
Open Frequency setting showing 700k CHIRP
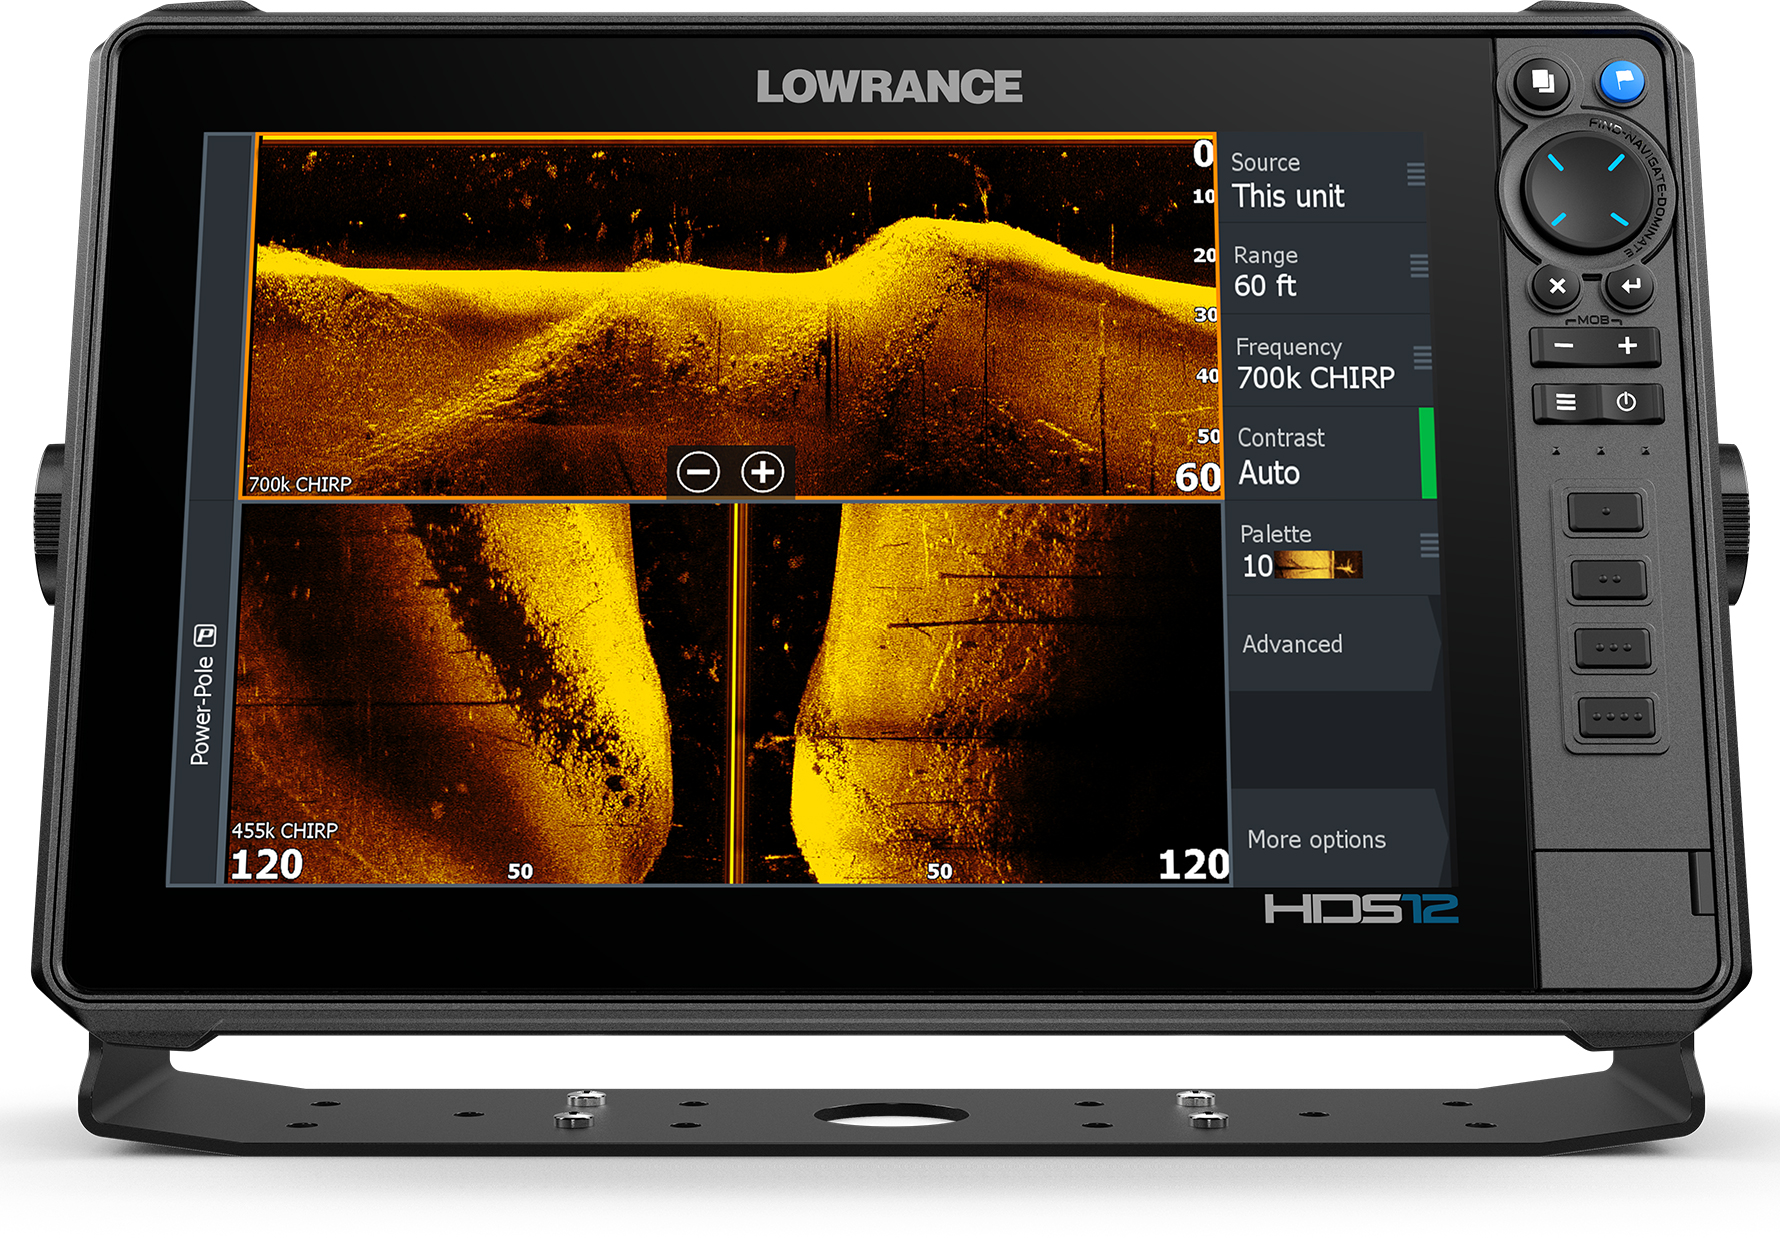tap(1326, 362)
